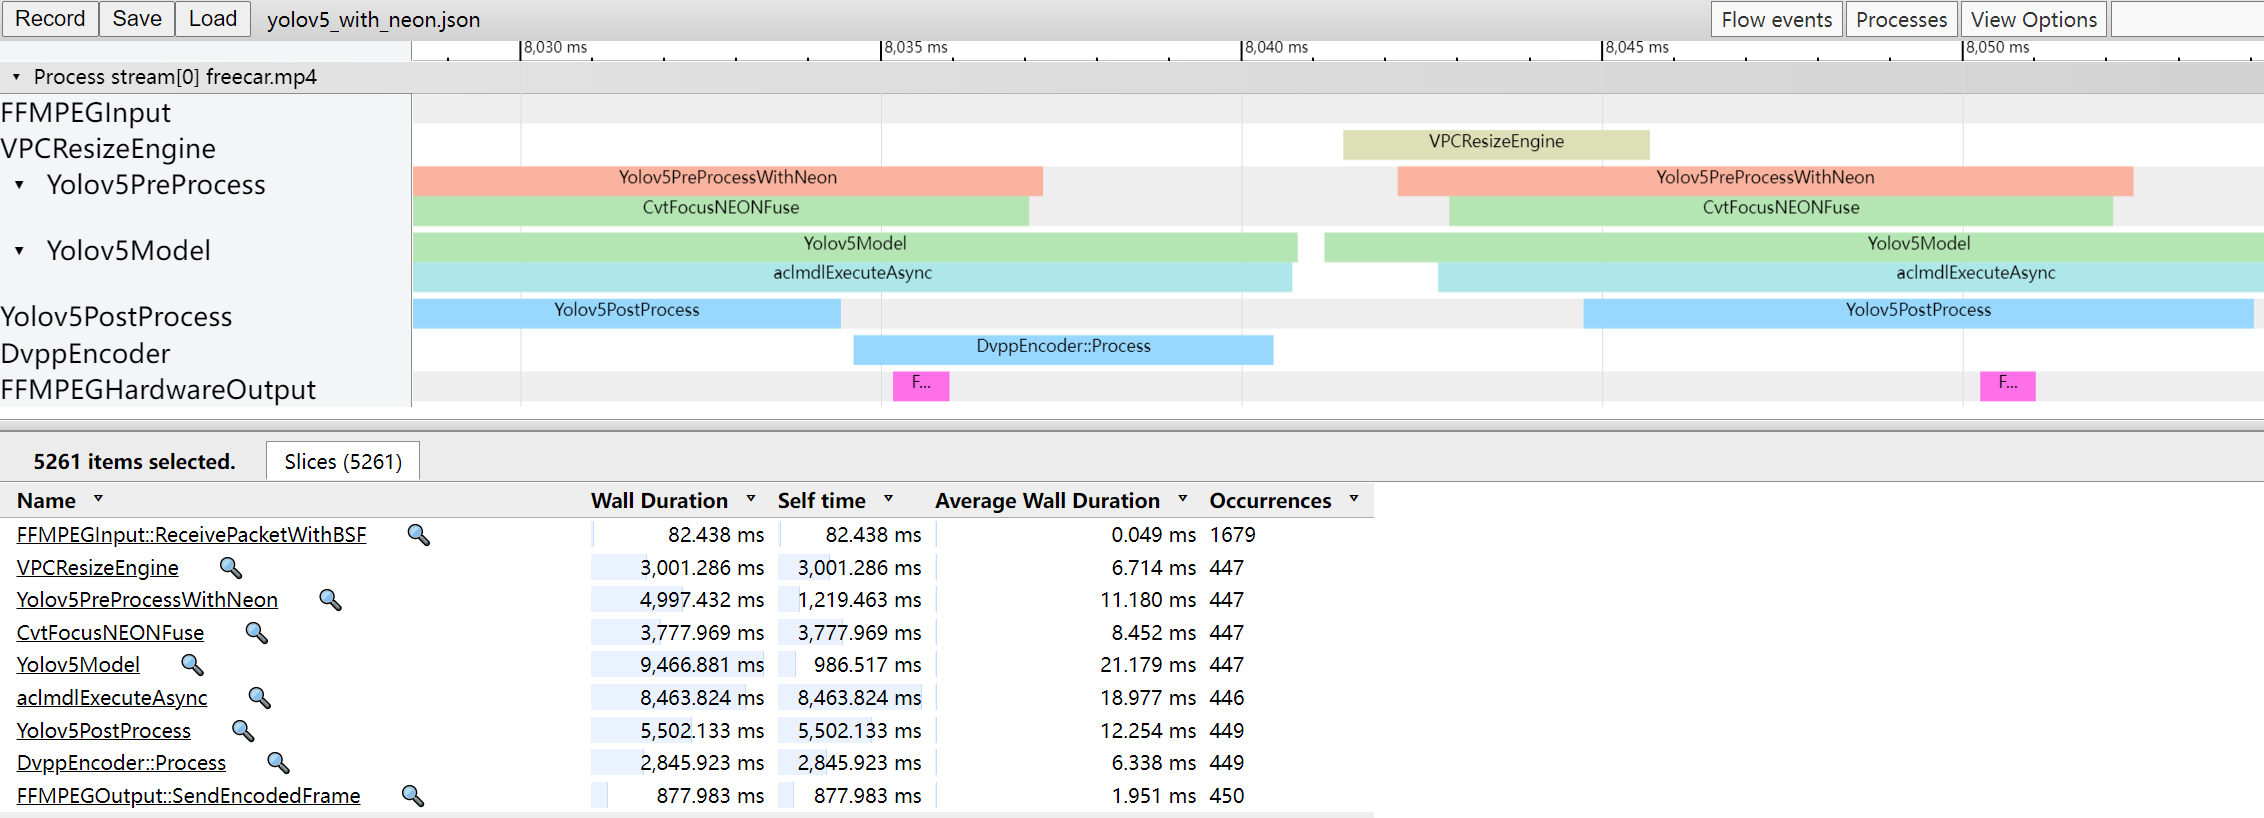
Task: Collapse the Yolov5Model track
Action: (x=20, y=250)
